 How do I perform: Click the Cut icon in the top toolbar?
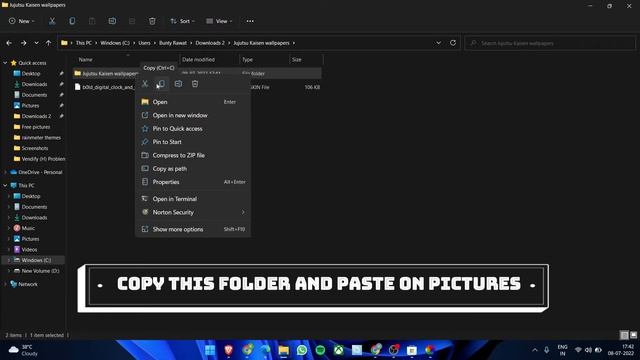(52, 21)
